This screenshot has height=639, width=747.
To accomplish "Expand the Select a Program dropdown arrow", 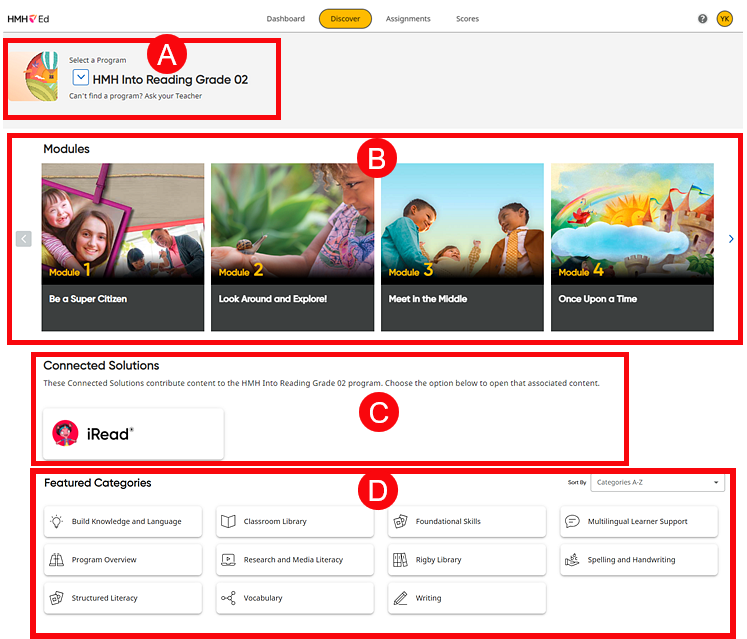I will (x=81, y=77).
